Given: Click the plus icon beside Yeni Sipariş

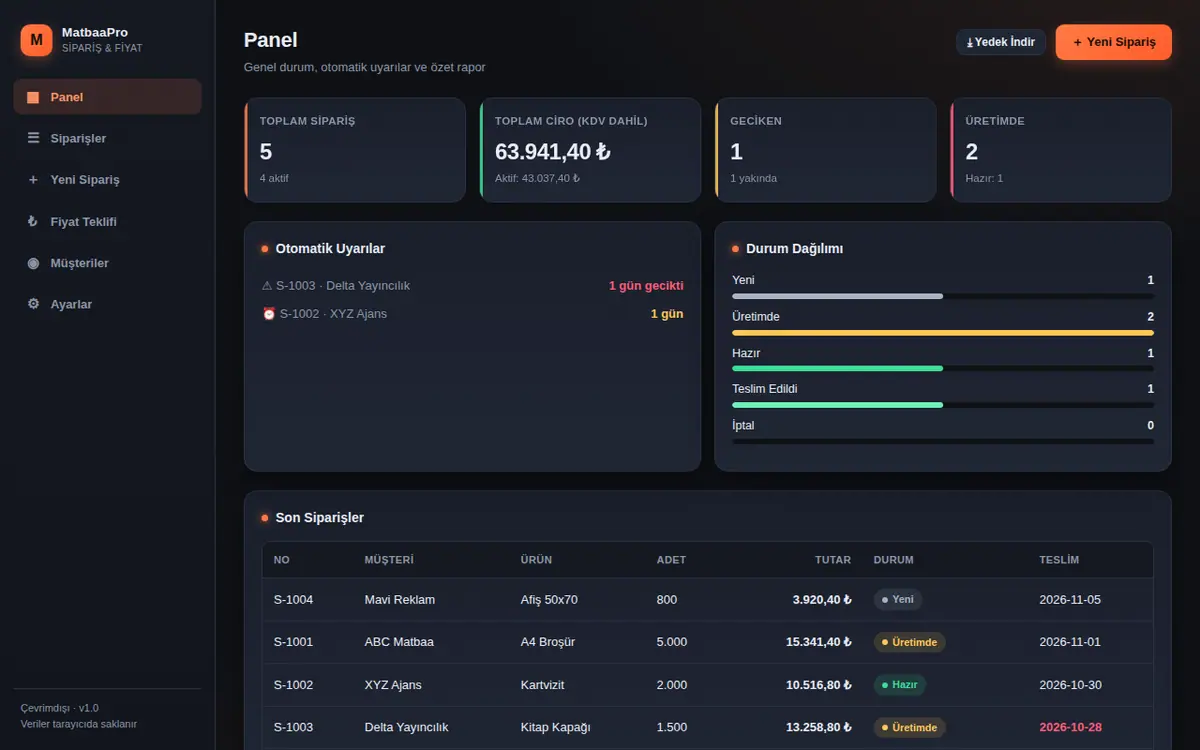Looking at the screenshot, I should (33, 180).
